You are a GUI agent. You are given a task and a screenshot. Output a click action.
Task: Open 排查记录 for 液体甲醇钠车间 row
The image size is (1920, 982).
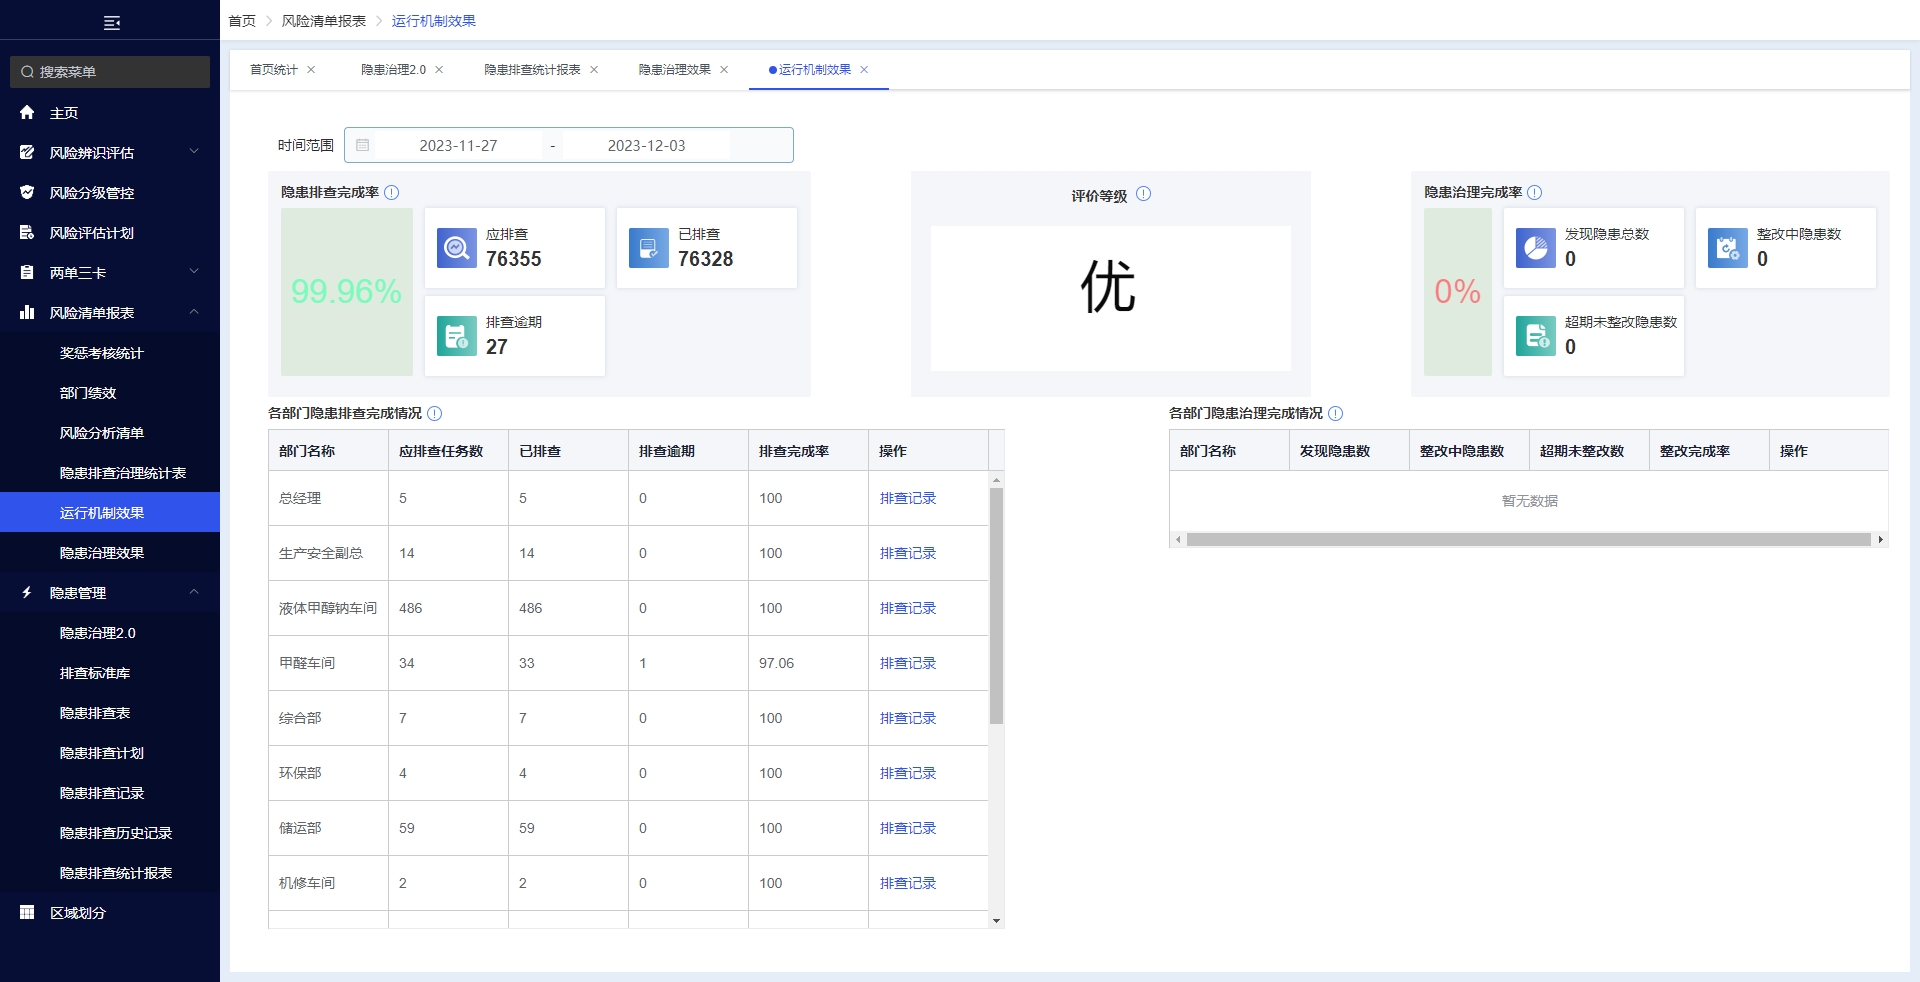908,608
